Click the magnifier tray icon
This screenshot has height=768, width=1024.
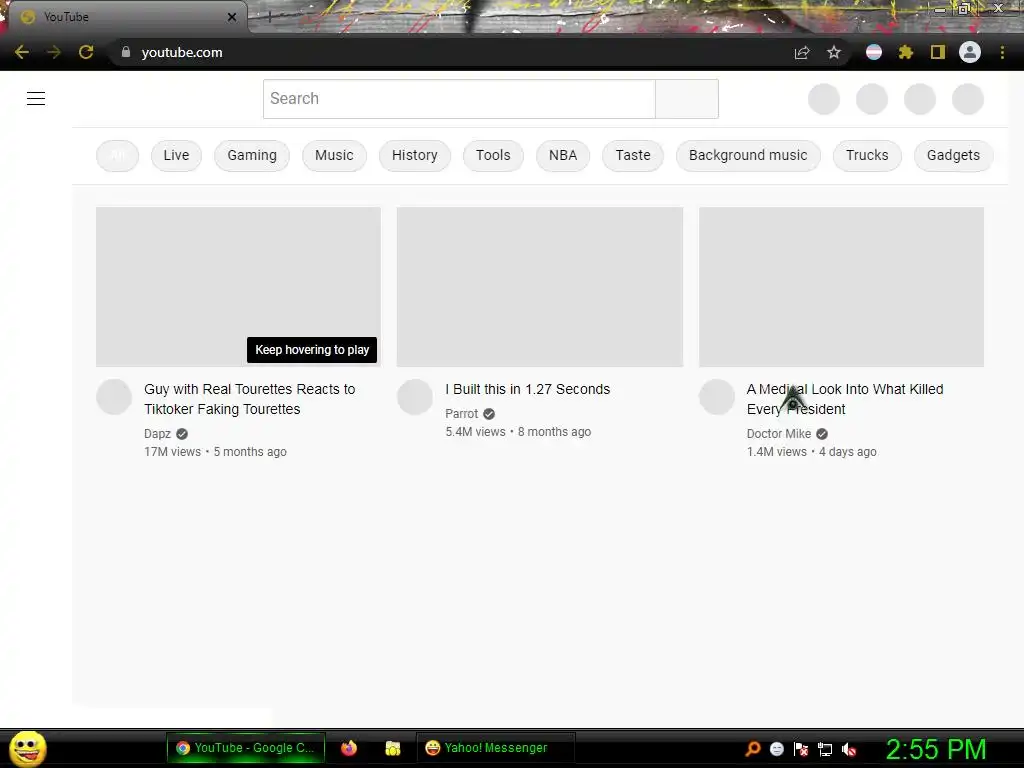pos(753,749)
